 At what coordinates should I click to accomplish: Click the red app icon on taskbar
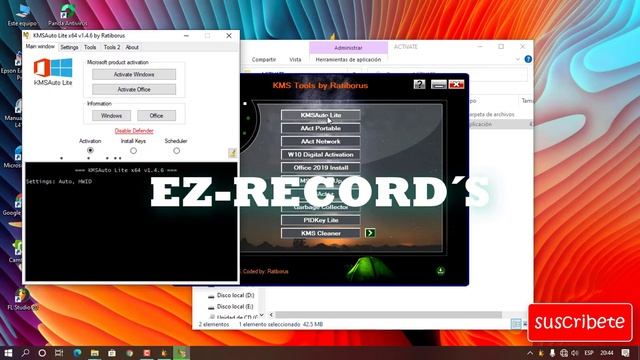coord(147,353)
